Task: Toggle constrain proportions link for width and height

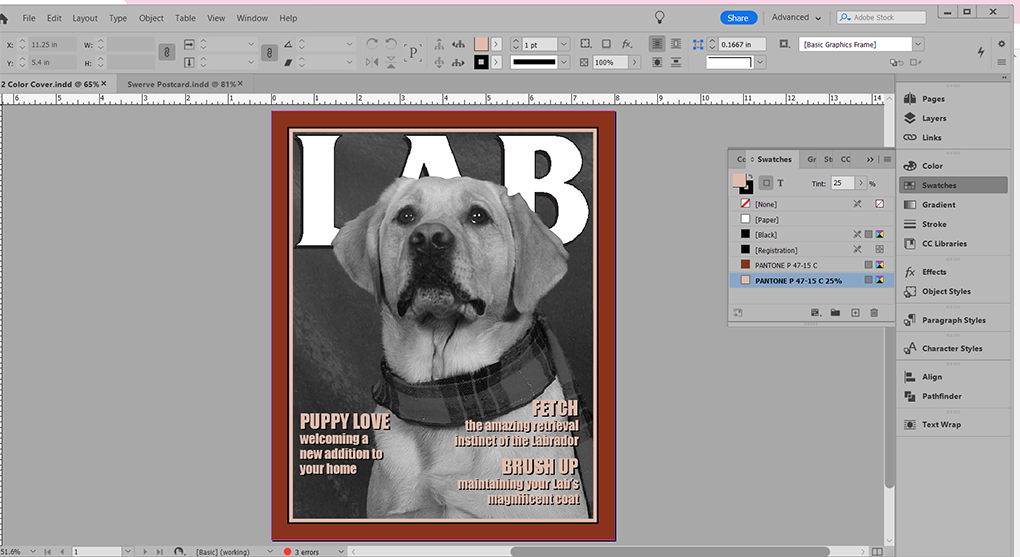Action: tap(167, 53)
